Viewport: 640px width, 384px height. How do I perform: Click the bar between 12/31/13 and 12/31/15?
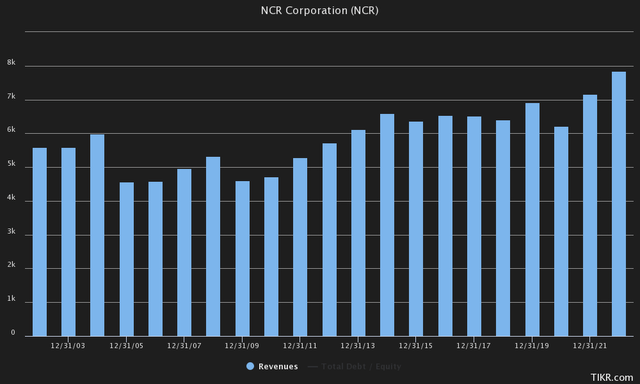point(387,225)
